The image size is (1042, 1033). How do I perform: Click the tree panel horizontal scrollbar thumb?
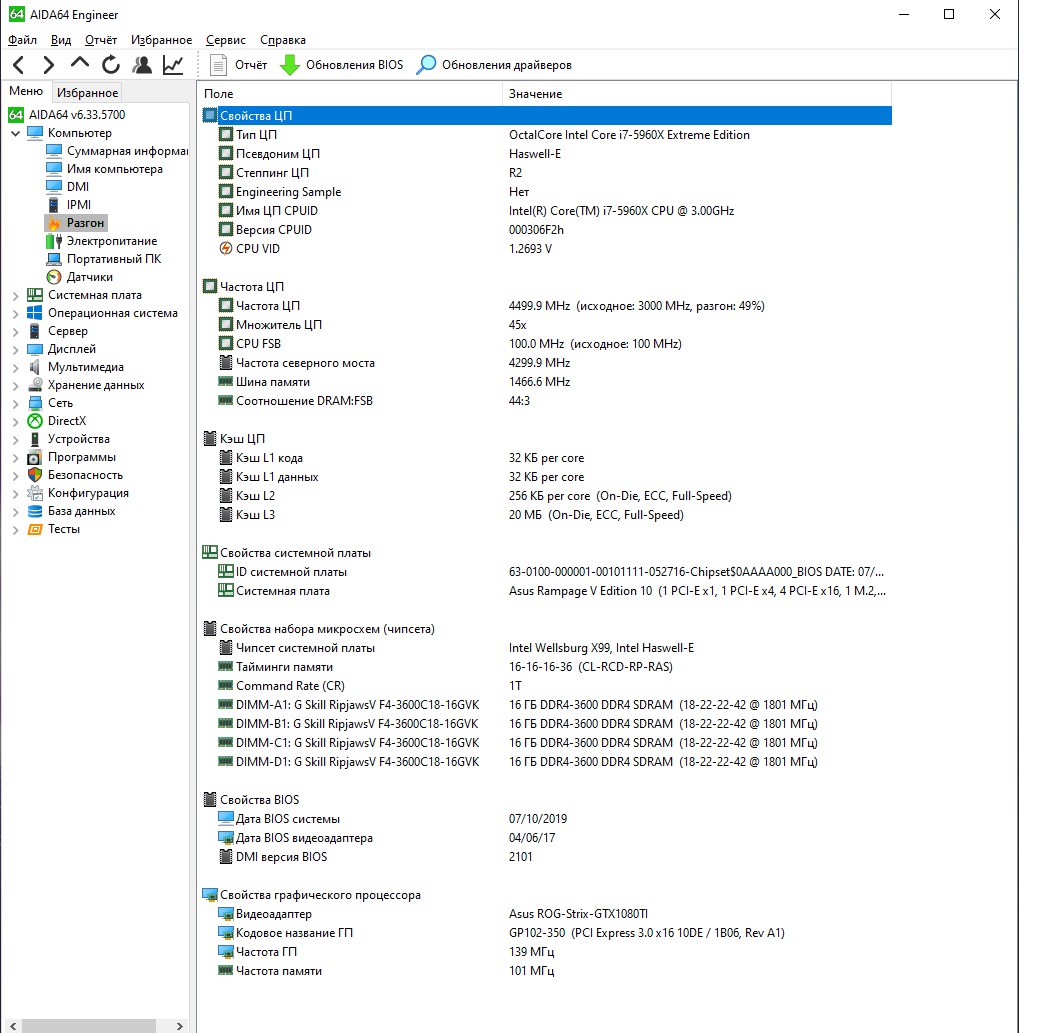click(89, 1026)
